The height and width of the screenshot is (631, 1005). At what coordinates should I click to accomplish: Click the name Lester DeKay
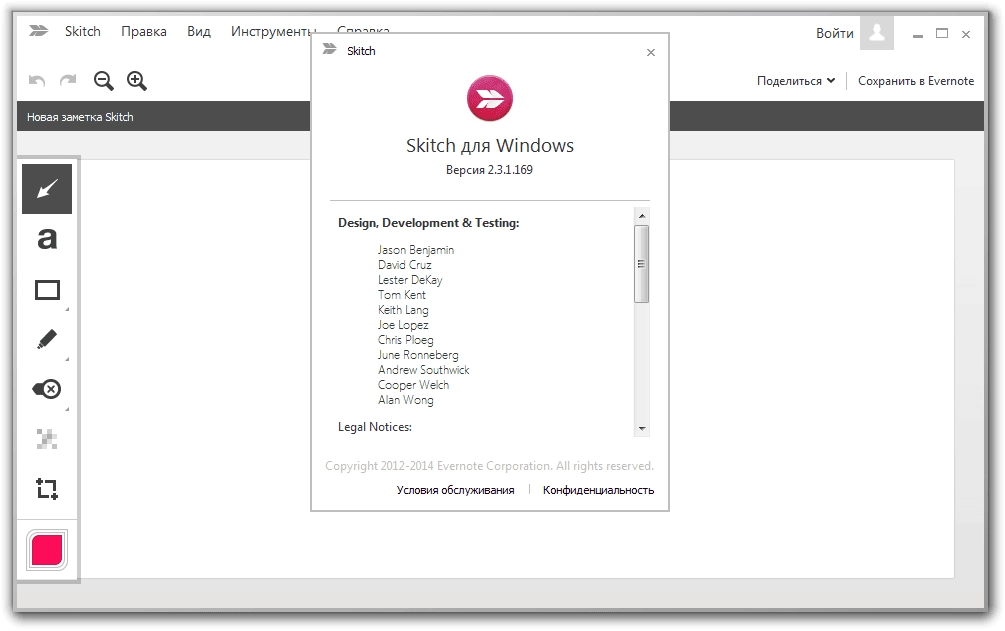click(410, 280)
